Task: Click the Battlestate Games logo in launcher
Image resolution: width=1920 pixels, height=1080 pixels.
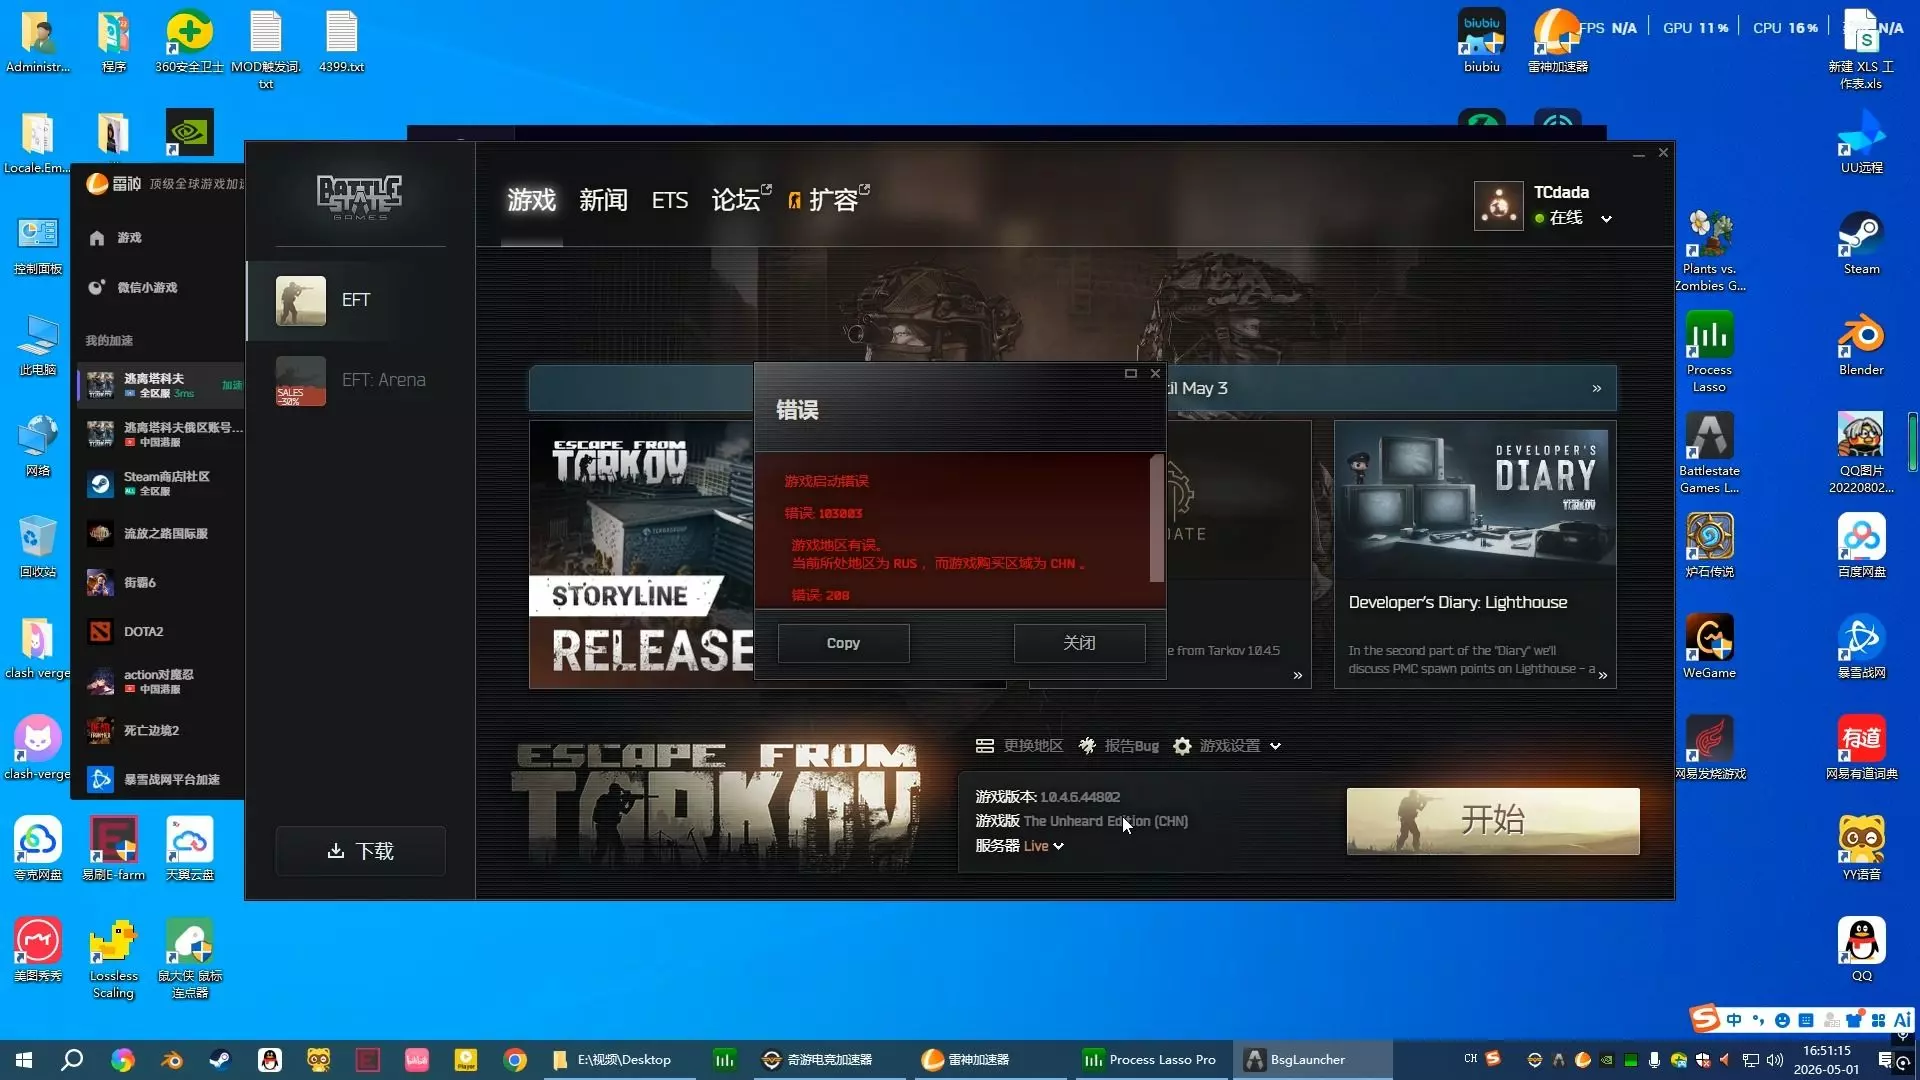Action: 360,197
